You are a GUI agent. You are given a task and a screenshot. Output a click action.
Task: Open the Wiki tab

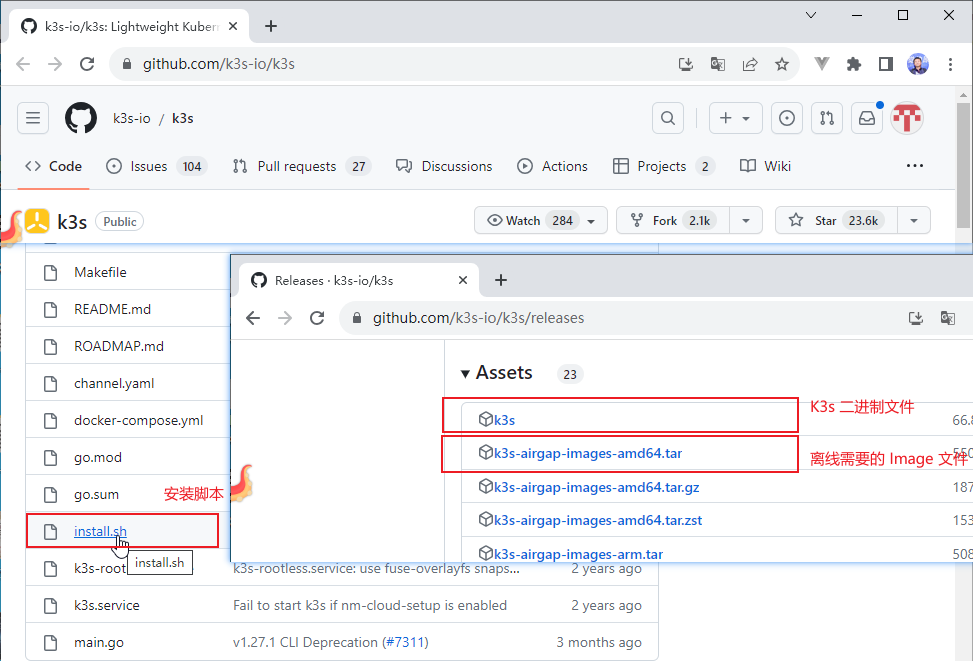pyautogui.click(x=765, y=166)
